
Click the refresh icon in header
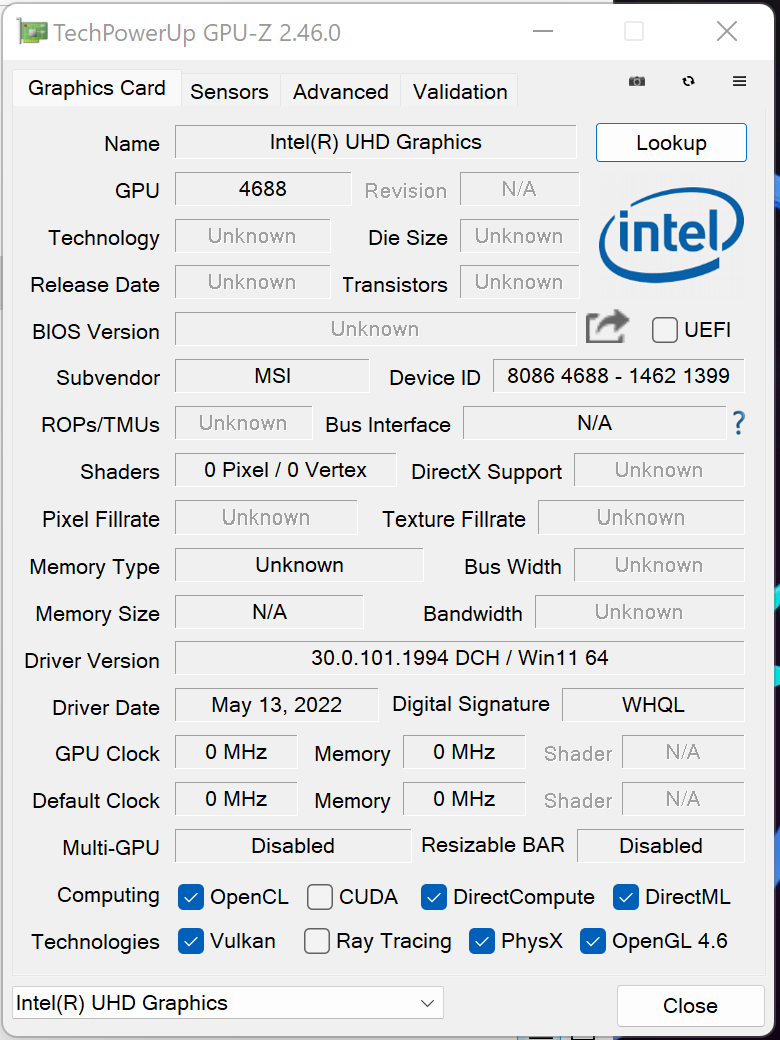pyautogui.click(x=688, y=81)
